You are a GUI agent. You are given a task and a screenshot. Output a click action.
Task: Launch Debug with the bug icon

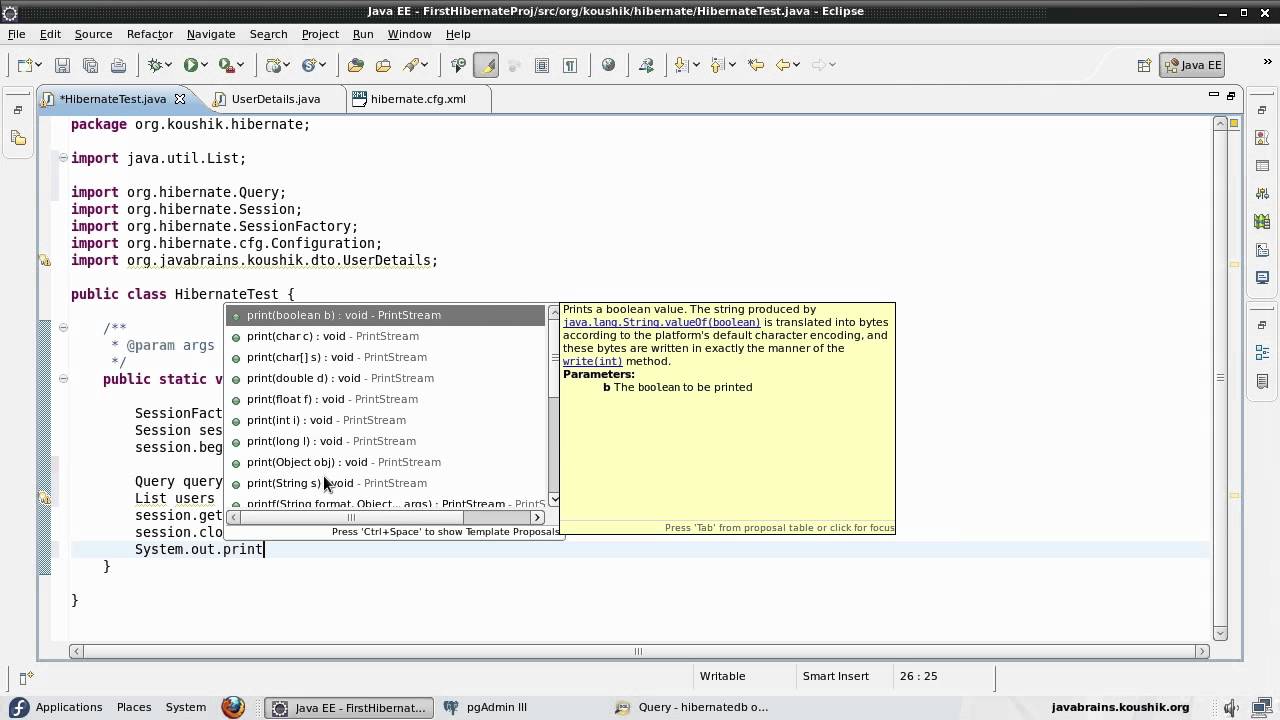pyautogui.click(x=155, y=65)
